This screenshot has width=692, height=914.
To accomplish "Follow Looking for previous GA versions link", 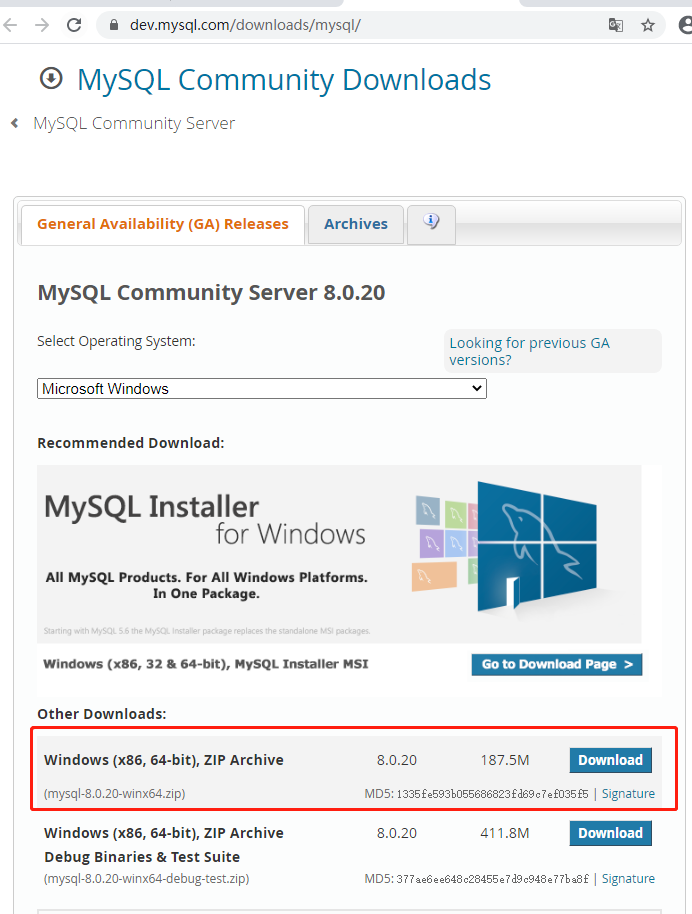I will 529,351.
